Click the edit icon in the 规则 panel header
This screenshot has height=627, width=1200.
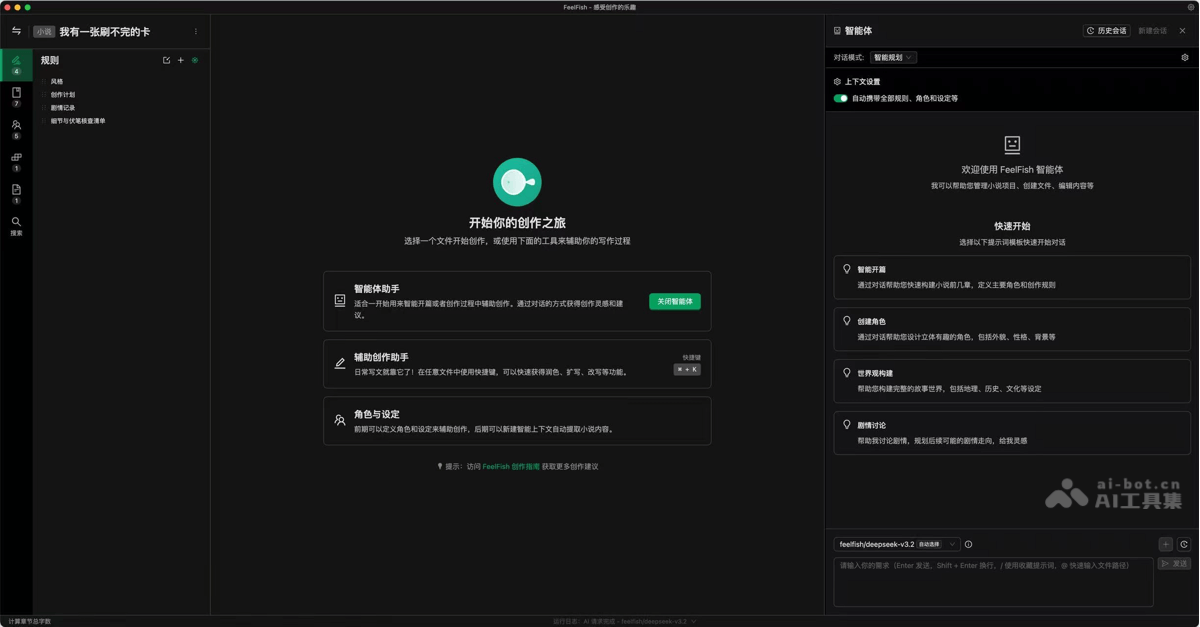[x=166, y=60]
